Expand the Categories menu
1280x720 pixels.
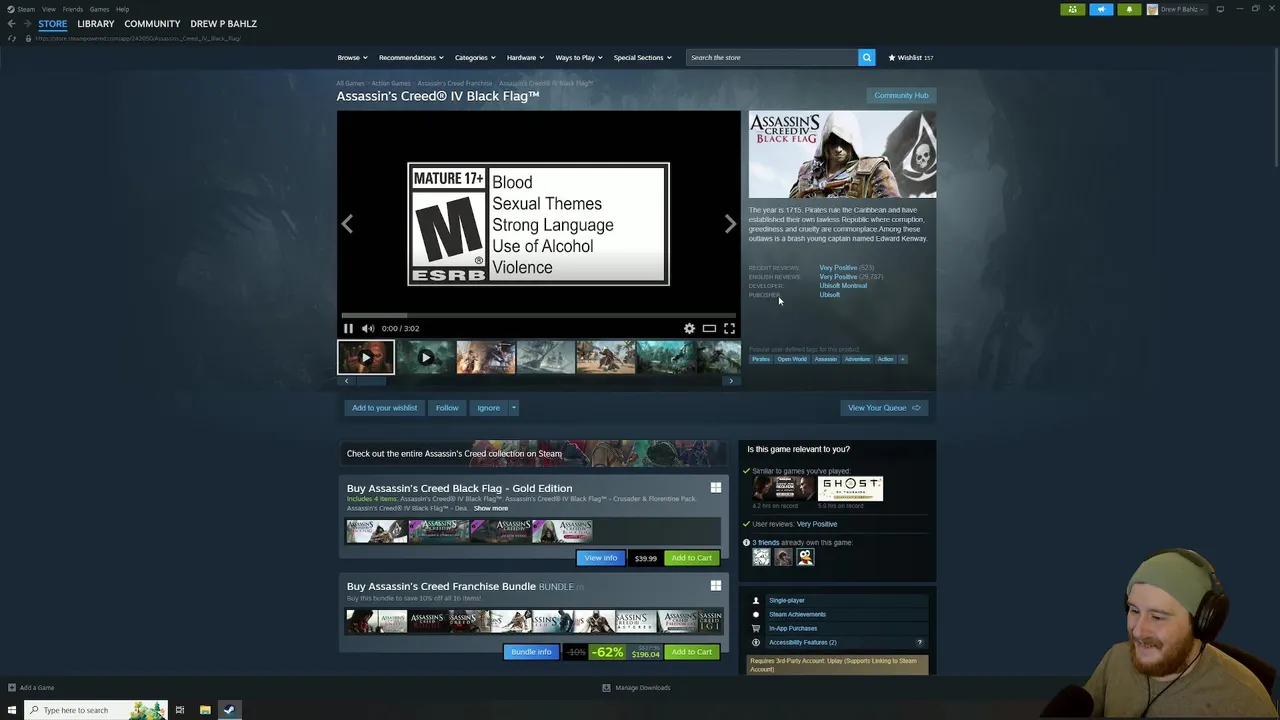point(475,57)
